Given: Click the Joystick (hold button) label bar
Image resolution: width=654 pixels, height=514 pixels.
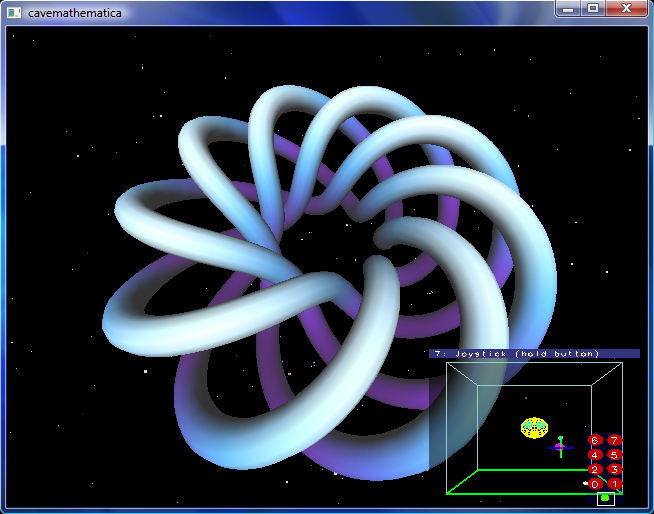Looking at the screenshot, I should (533, 354).
